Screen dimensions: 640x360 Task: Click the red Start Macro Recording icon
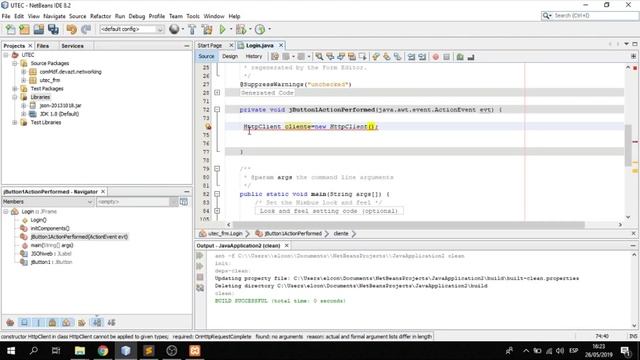[436, 57]
